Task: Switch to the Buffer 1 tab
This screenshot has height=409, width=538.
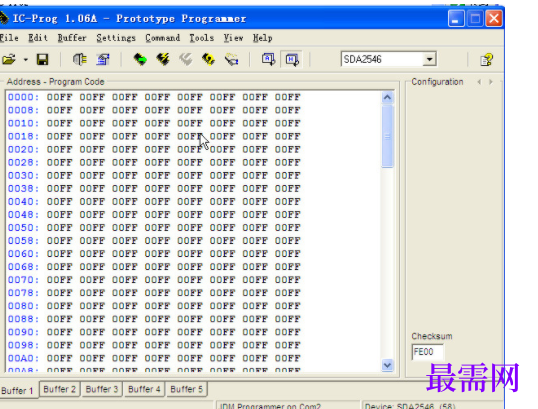Action: click(18, 390)
